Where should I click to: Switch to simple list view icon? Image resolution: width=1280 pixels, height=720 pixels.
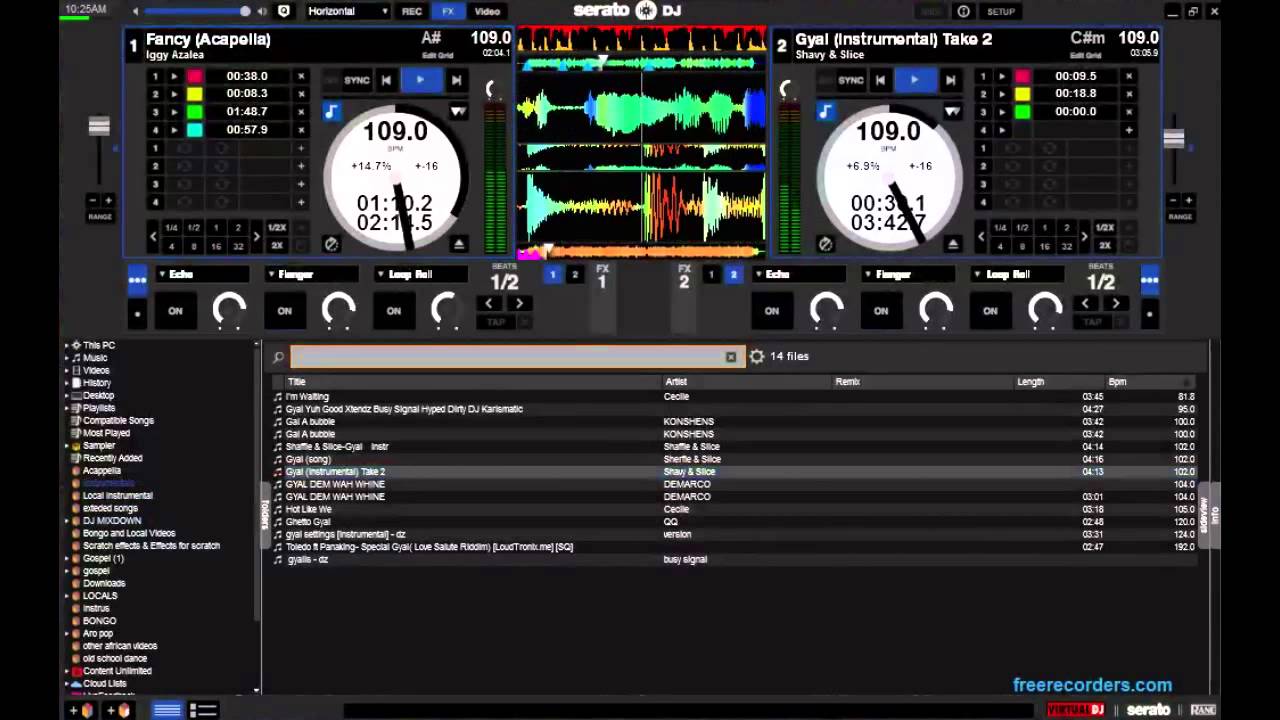coord(167,710)
